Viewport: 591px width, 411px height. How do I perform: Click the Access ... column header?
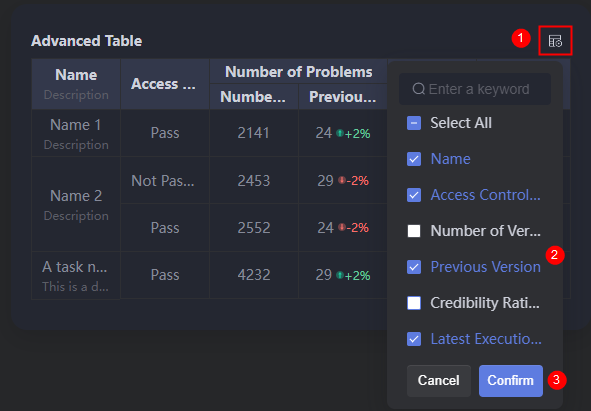(165, 84)
